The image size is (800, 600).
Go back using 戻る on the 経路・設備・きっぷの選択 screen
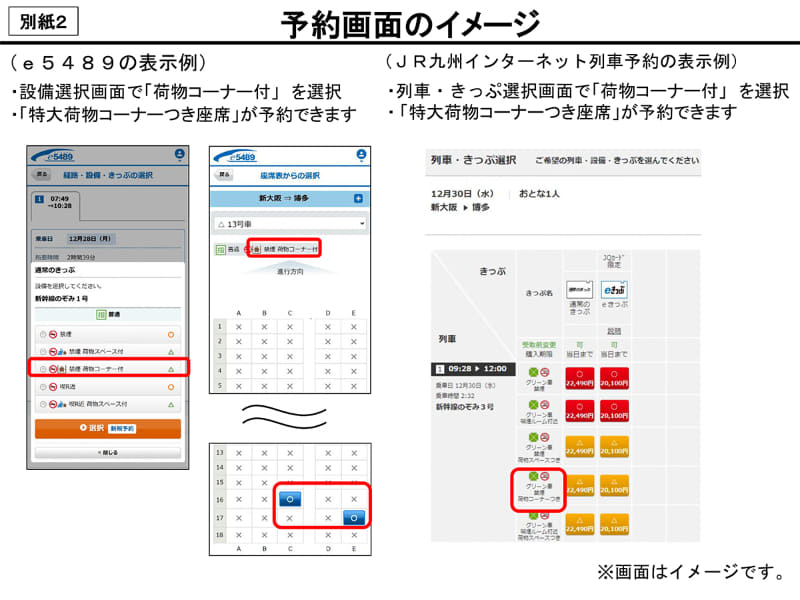coord(42,174)
